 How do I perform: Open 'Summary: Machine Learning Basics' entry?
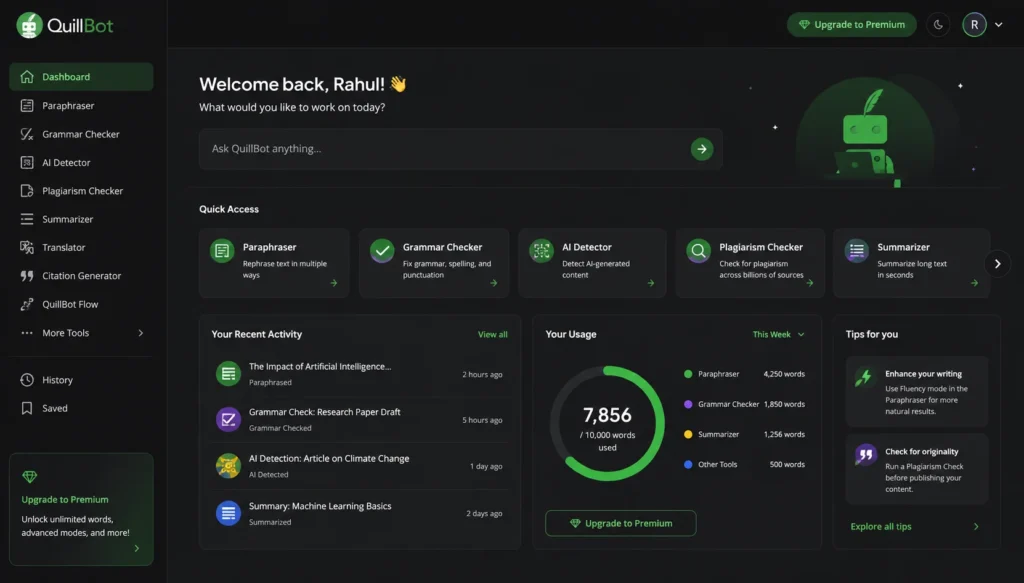point(360,513)
